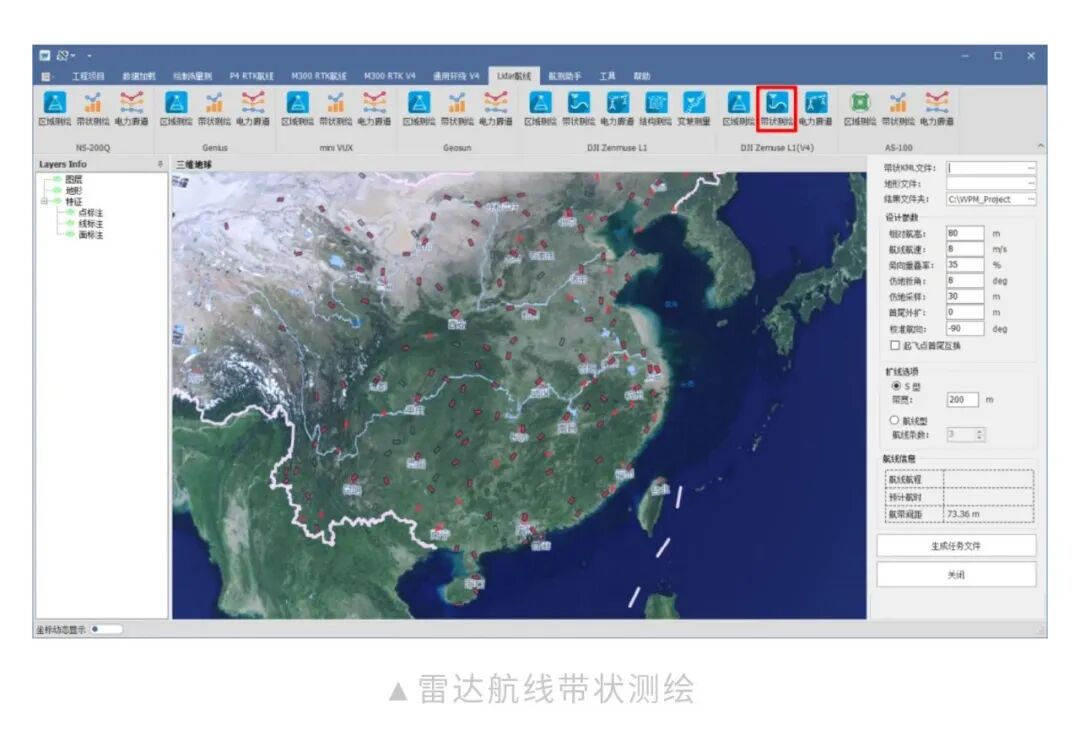Image resolution: width=1080 pixels, height=741 pixels.
Task: Collapse the ribbon with the chevron
Action: [1040, 146]
